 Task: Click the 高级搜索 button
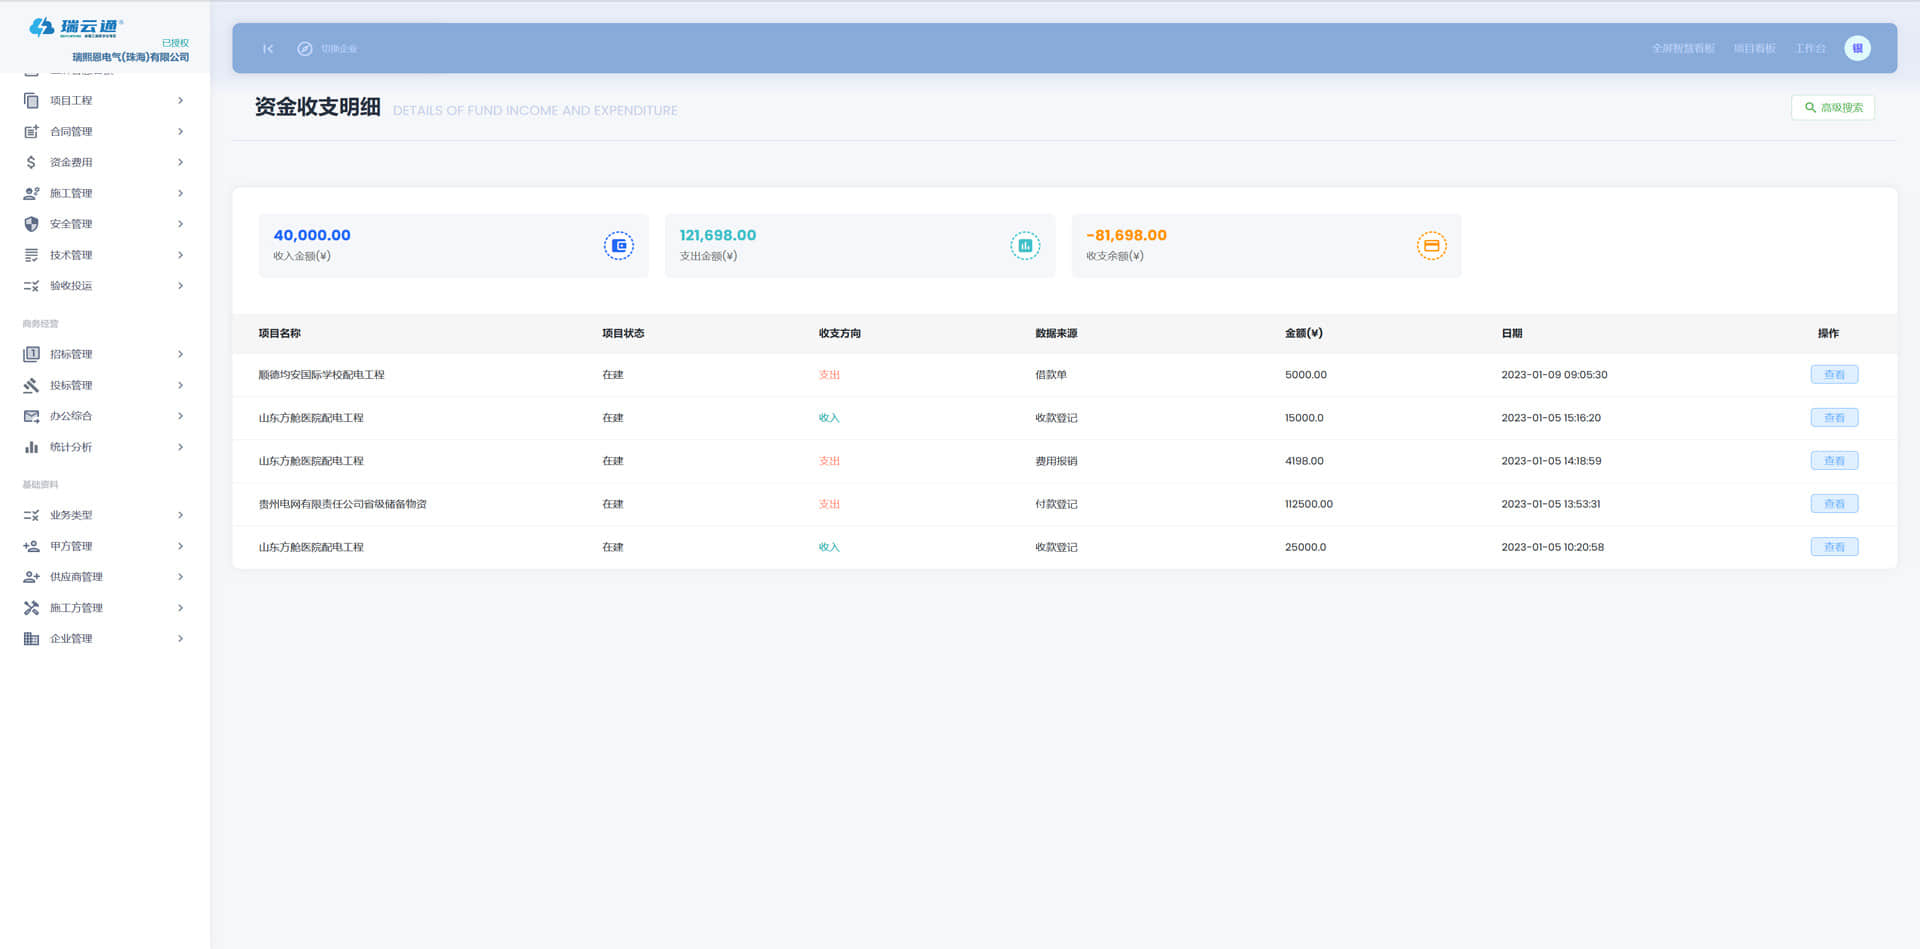click(x=1832, y=108)
